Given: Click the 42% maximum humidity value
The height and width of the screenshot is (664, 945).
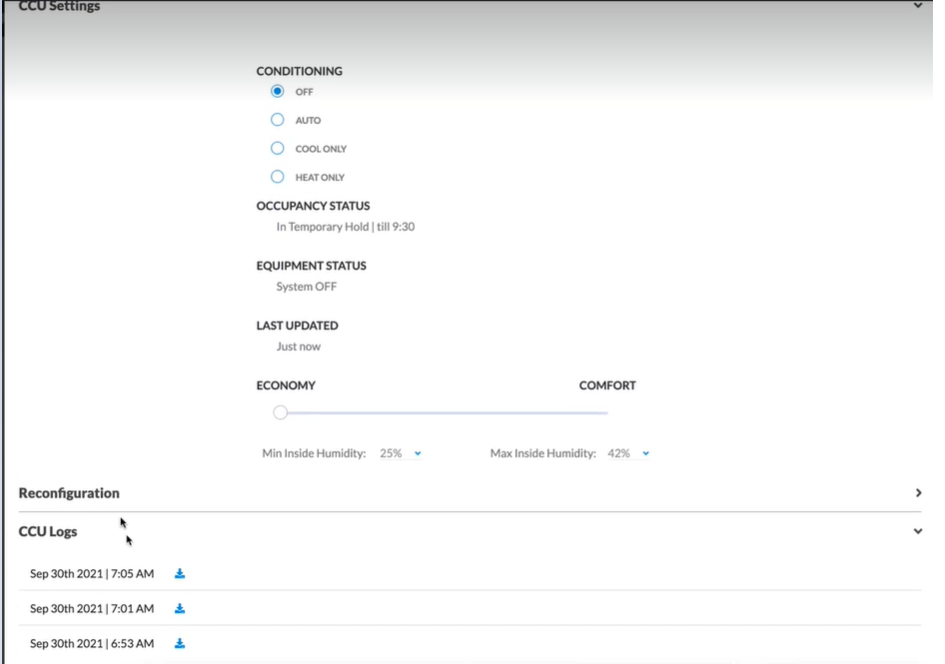Looking at the screenshot, I should [x=618, y=453].
